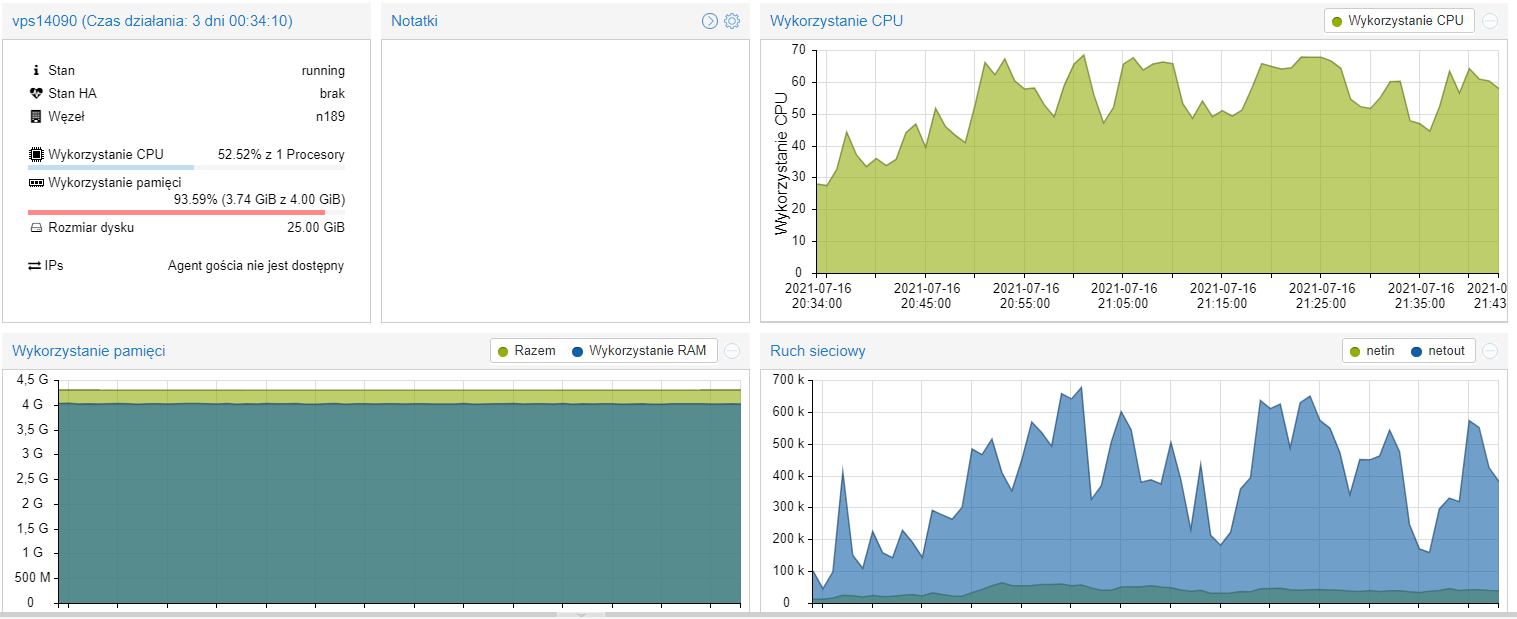
Task: Click the building icon beside Węzeł
Action: (37, 116)
